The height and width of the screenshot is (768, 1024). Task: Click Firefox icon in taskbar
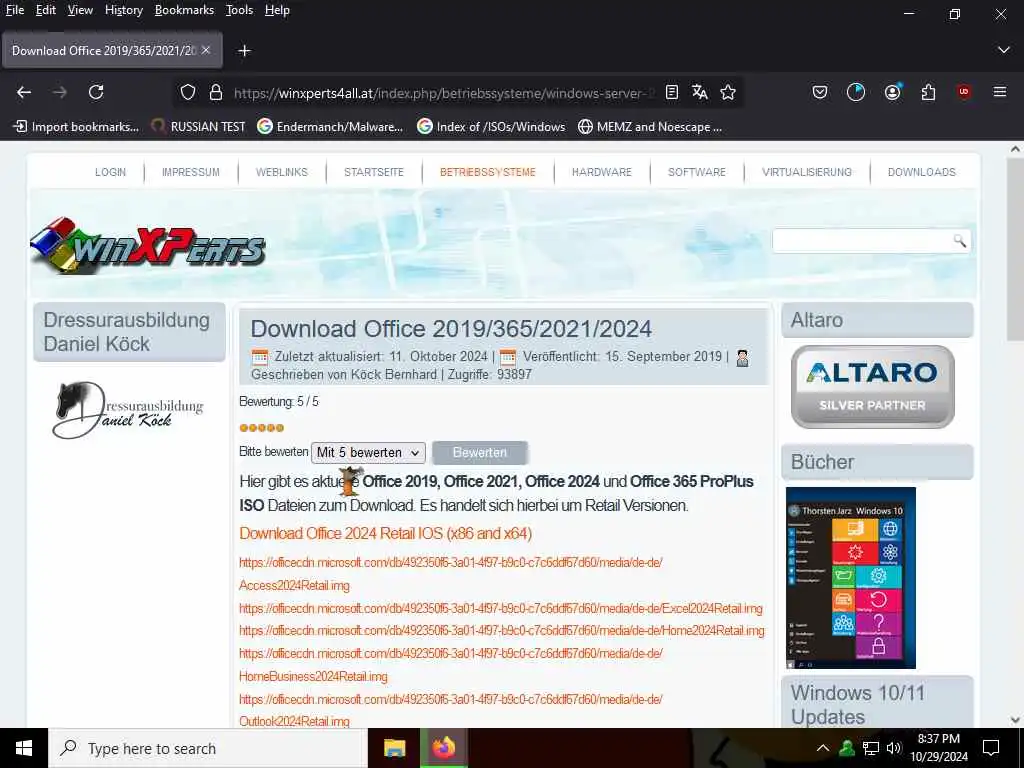(x=443, y=748)
